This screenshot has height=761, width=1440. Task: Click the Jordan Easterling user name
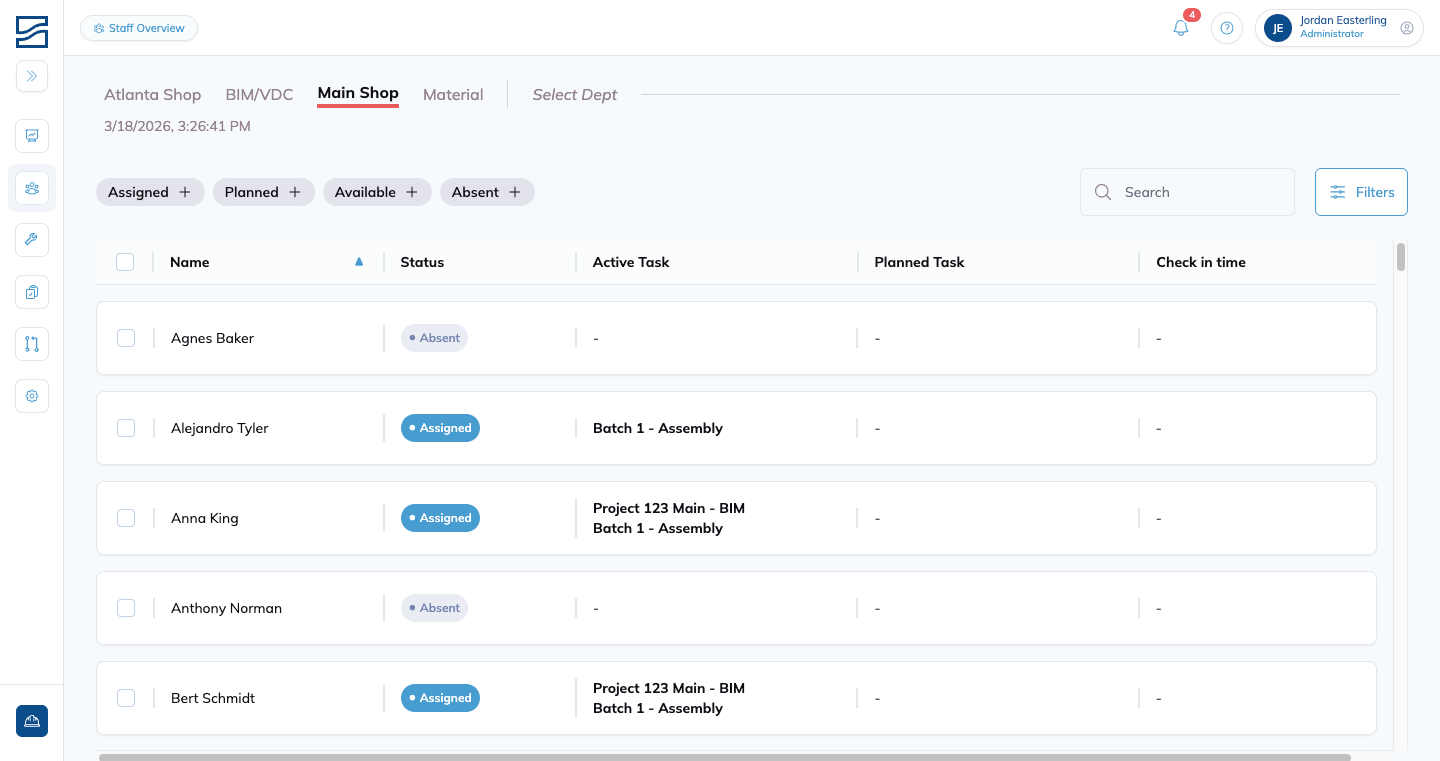[1343, 21]
